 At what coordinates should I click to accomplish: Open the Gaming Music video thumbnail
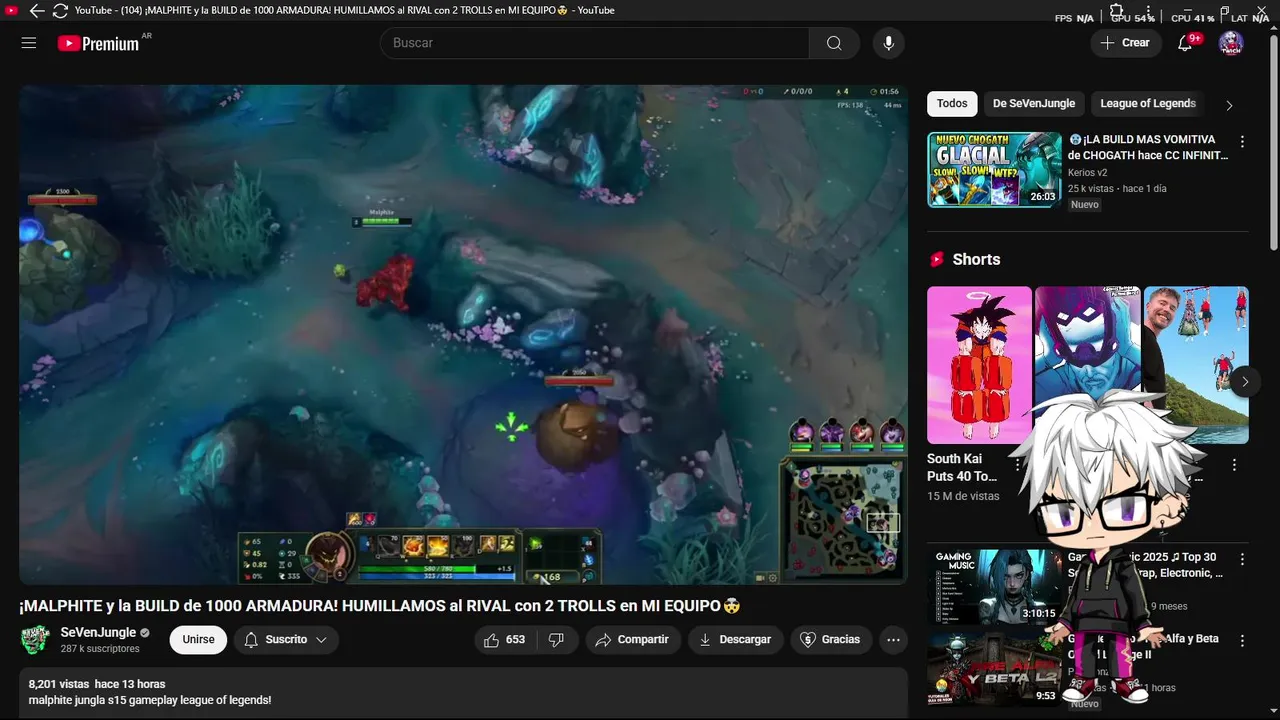(994, 587)
